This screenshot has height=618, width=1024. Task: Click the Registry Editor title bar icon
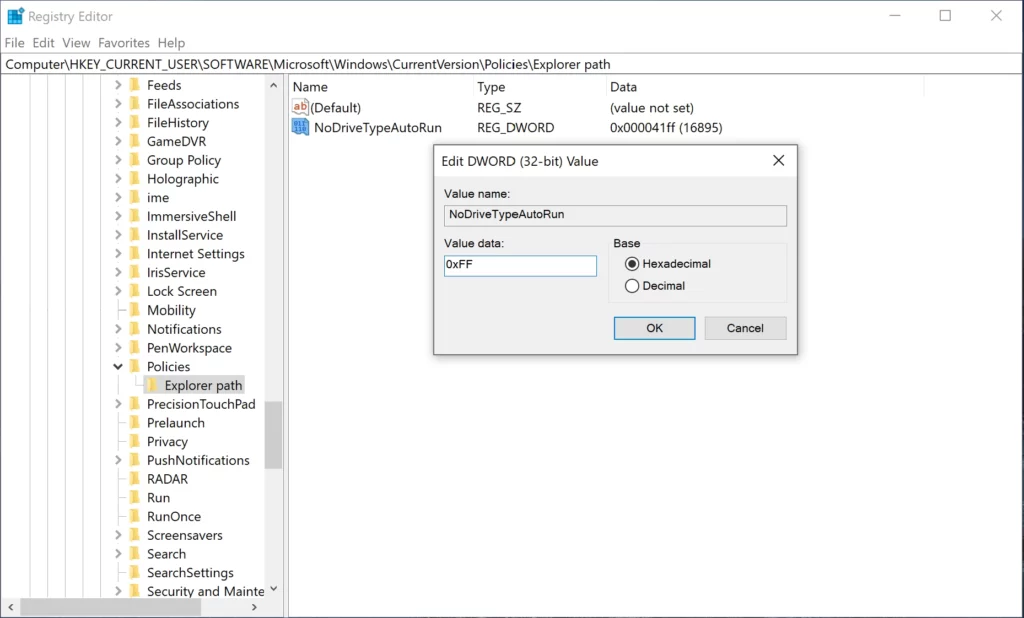14,15
